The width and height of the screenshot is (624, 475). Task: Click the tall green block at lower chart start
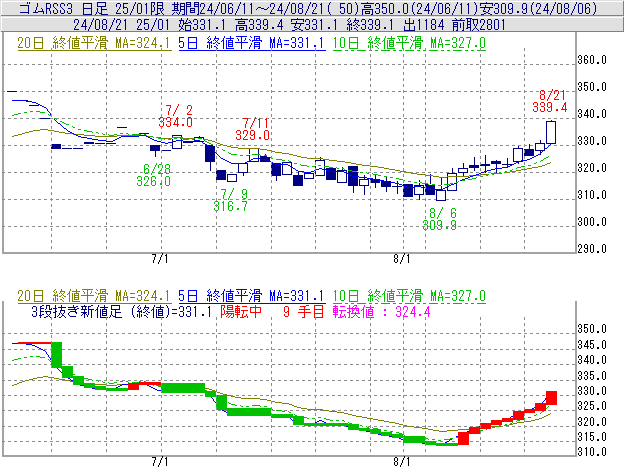[x=57, y=355]
